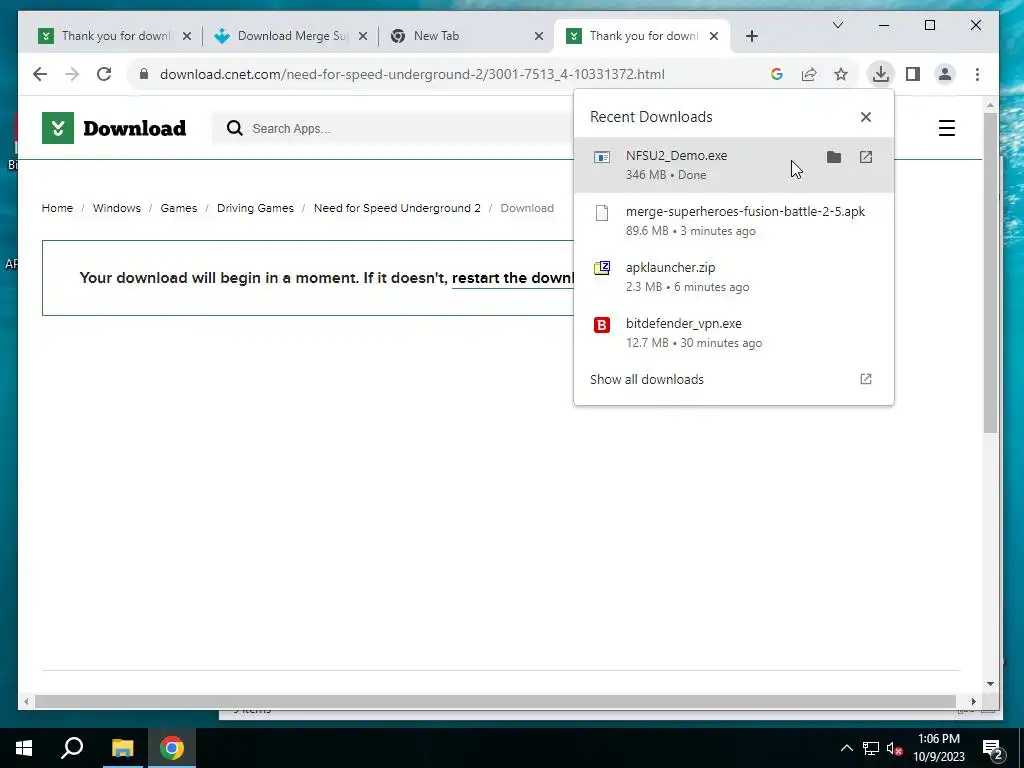
Task: Open the Chrome profile menu
Action: pos(944,74)
